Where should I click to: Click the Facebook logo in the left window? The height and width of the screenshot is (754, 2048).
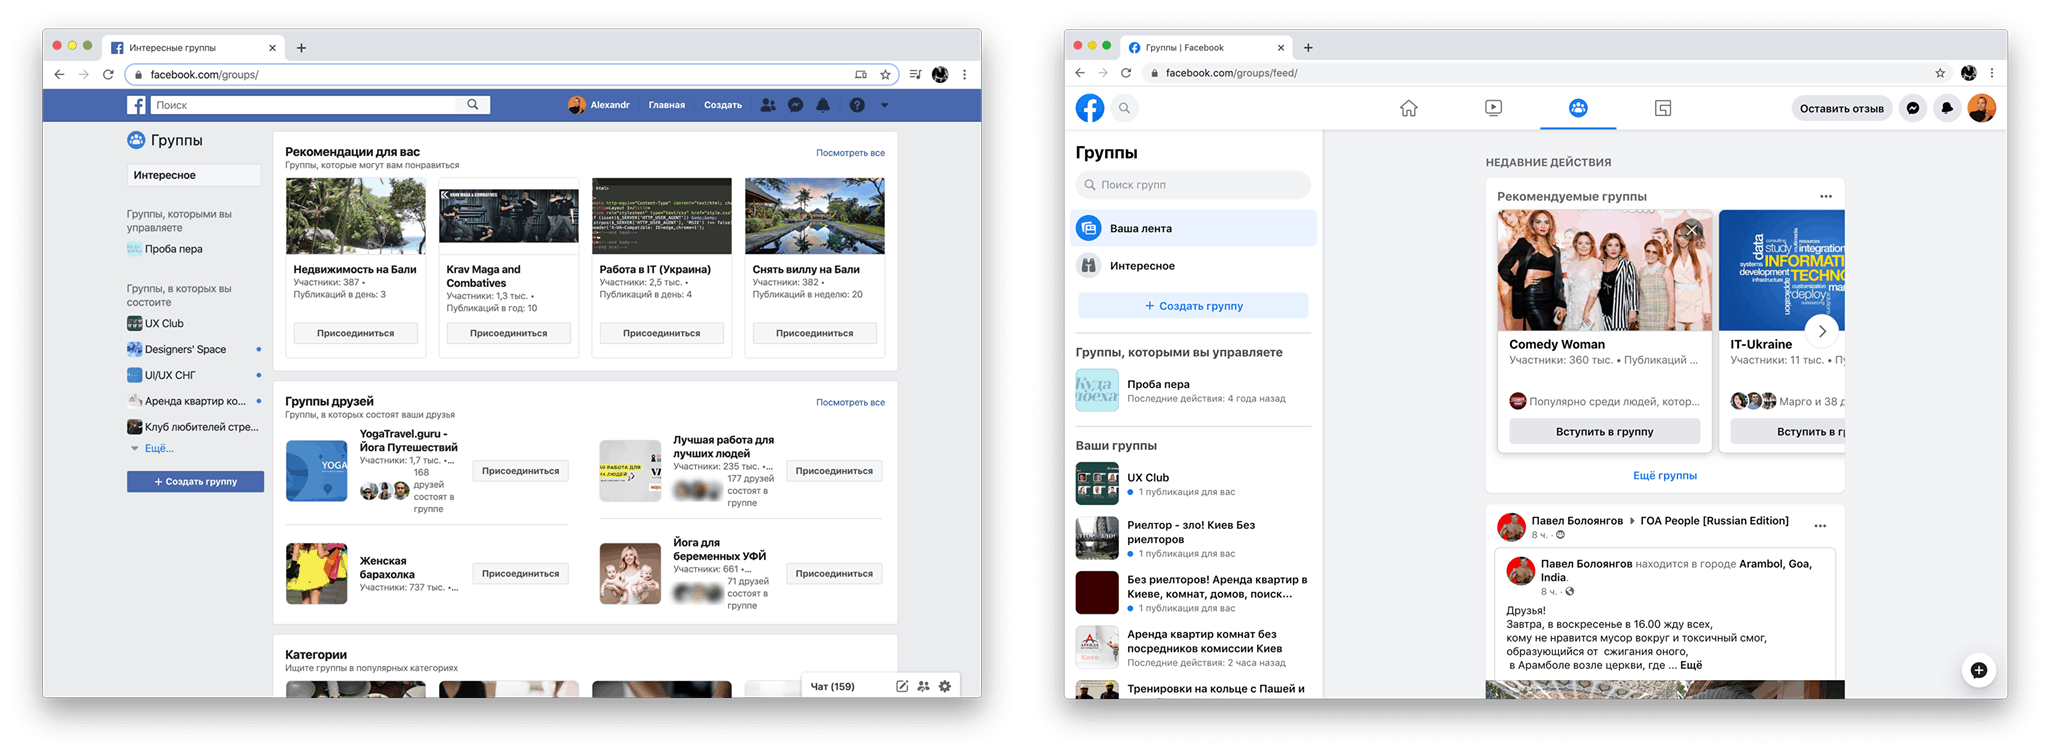tap(136, 105)
